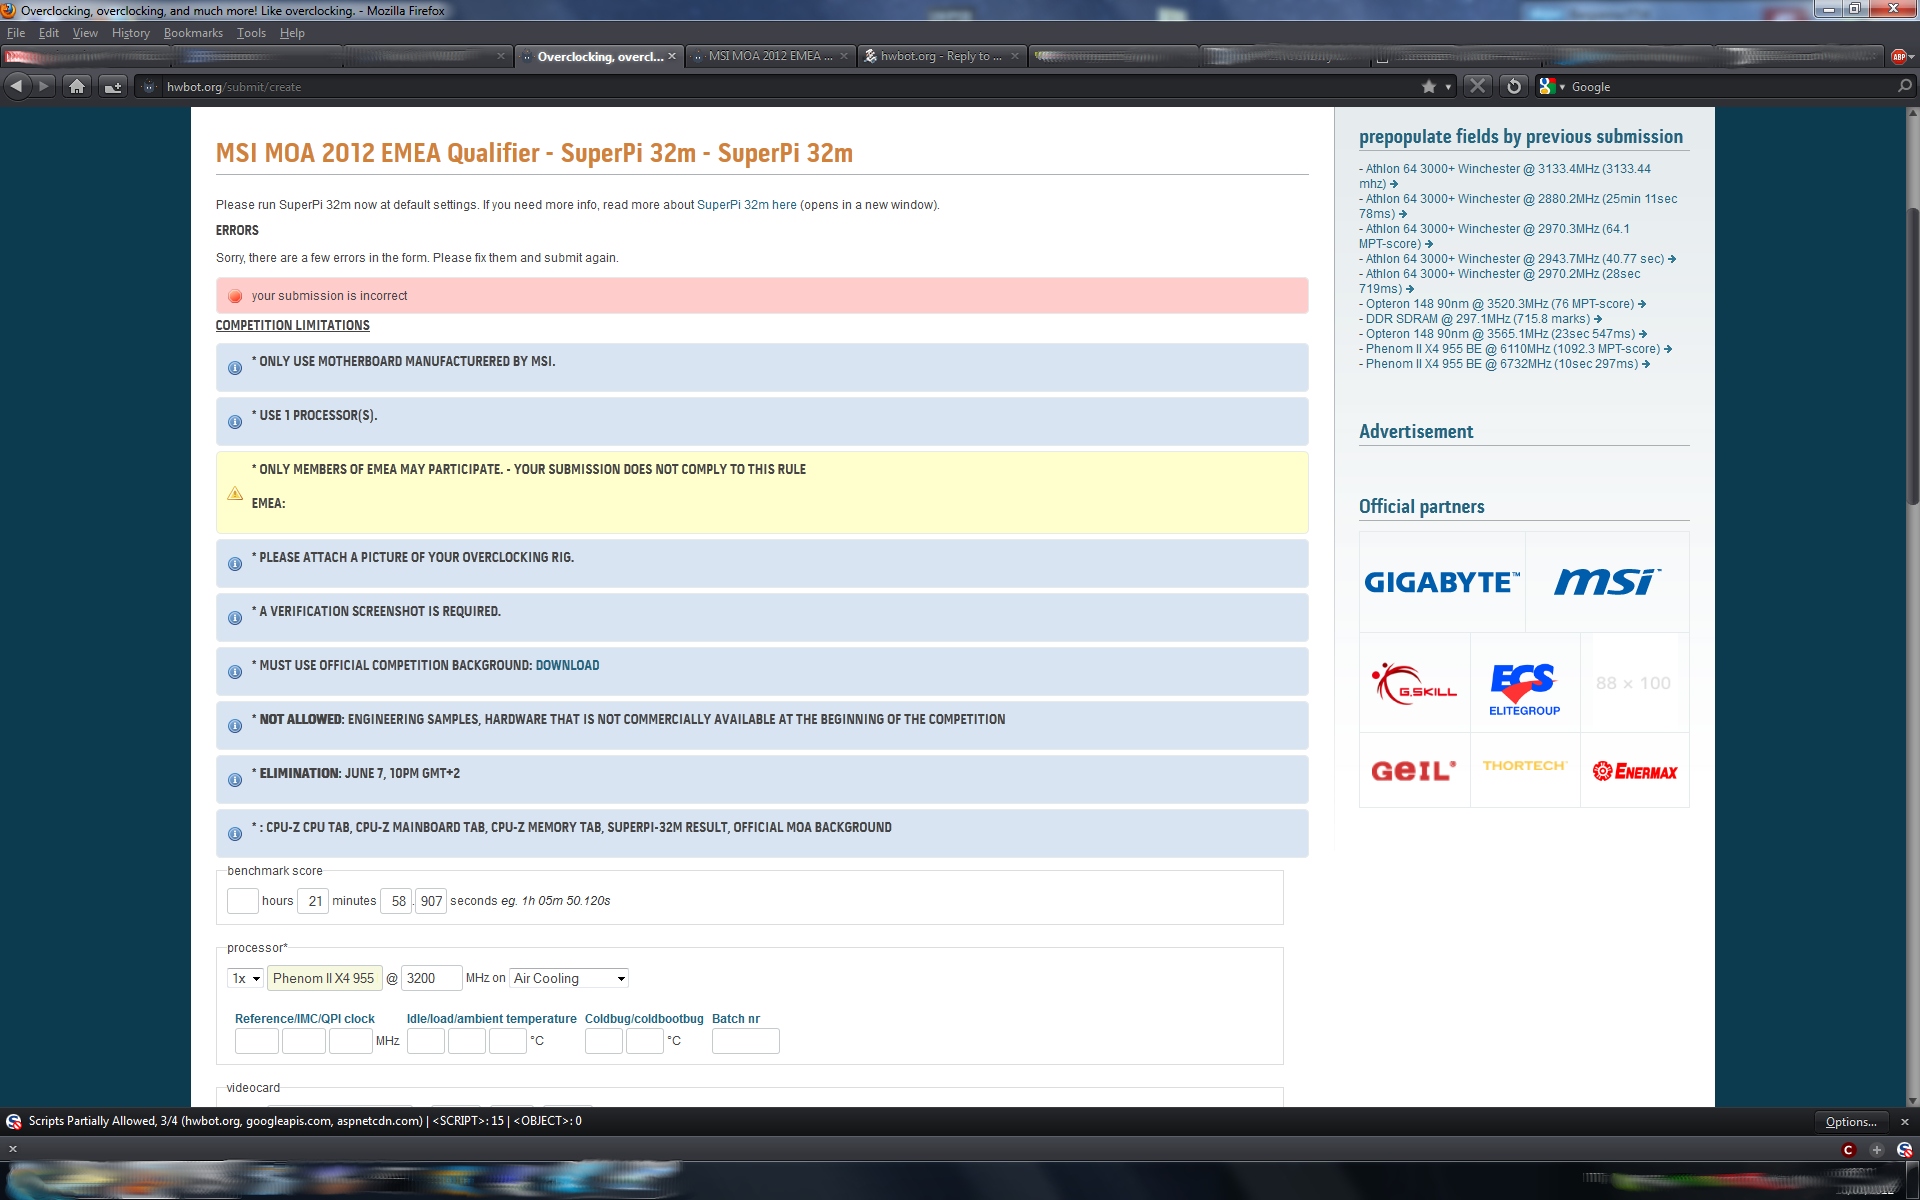Click the NoScript S icon in status bar
Screen dimensions: 1920x1200
coord(1904,1150)
